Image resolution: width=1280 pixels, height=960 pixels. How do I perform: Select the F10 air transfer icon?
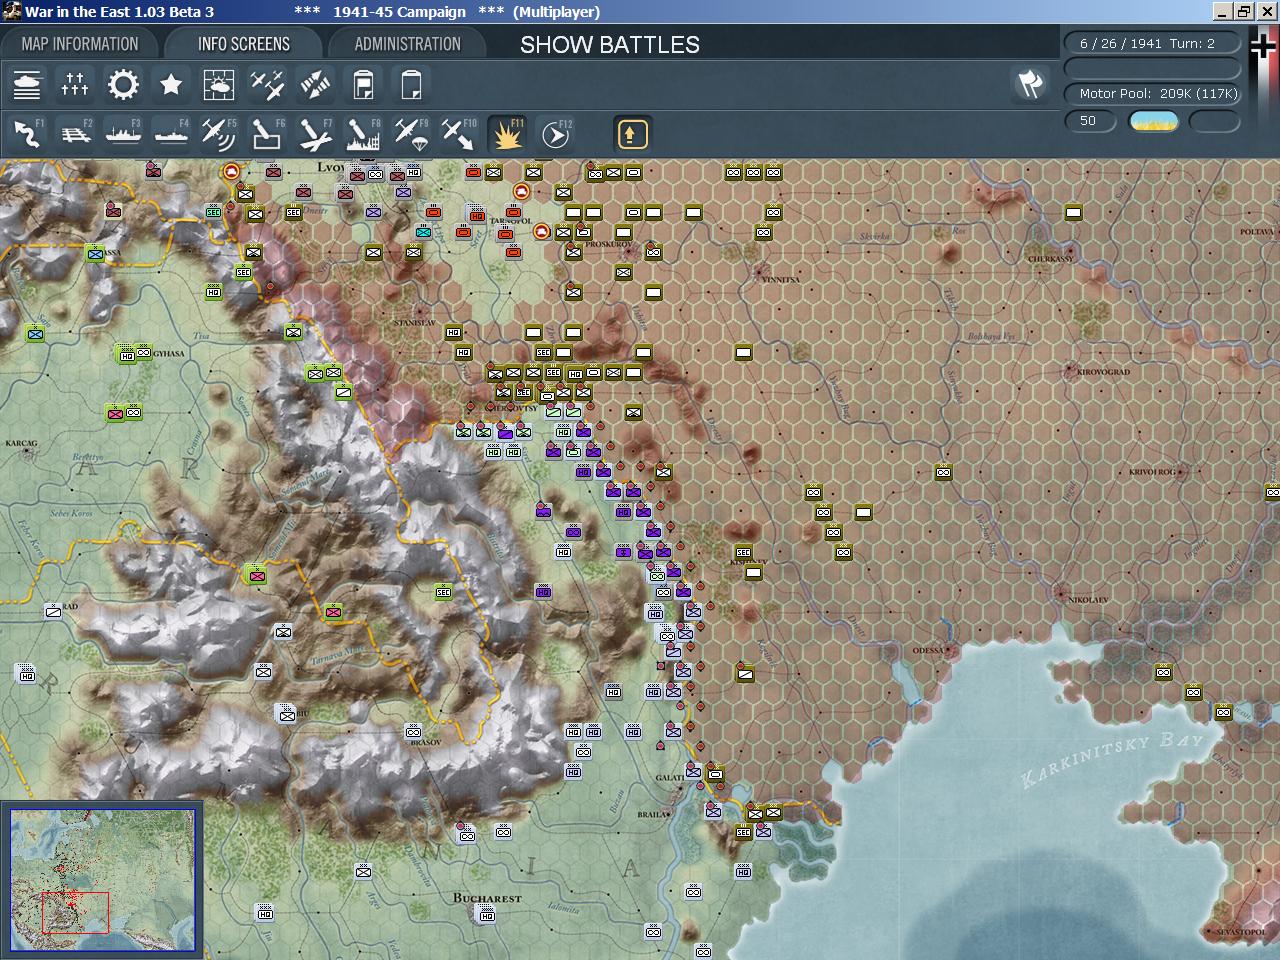coord(459,134)
